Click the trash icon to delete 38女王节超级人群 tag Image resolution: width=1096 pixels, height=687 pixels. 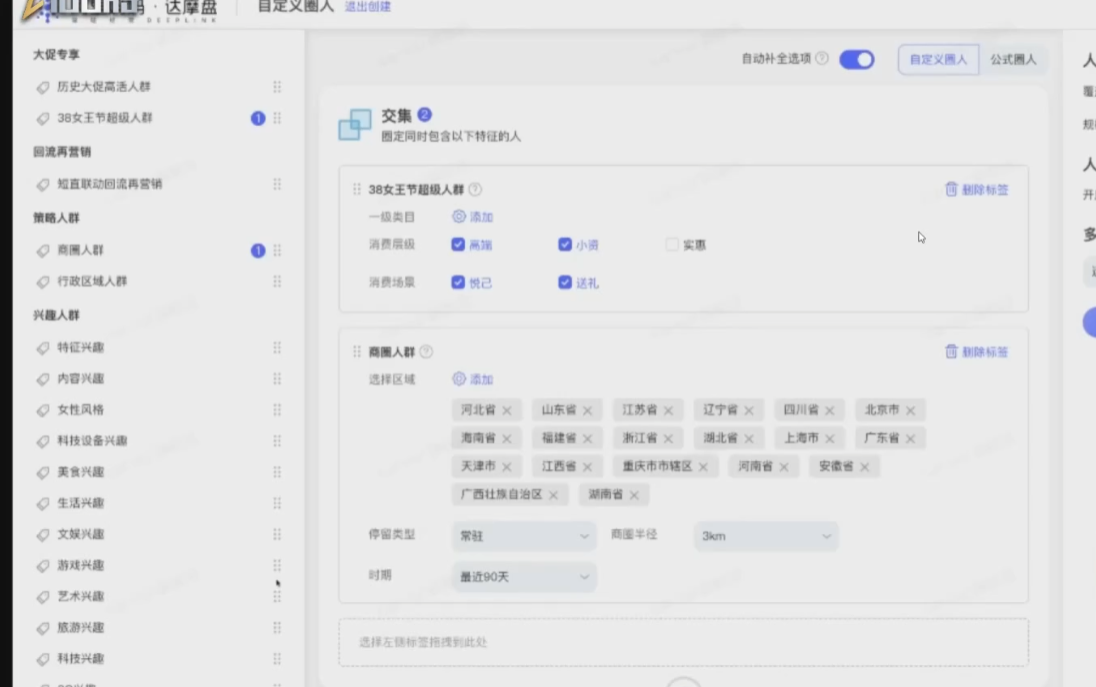coord(951,189)
